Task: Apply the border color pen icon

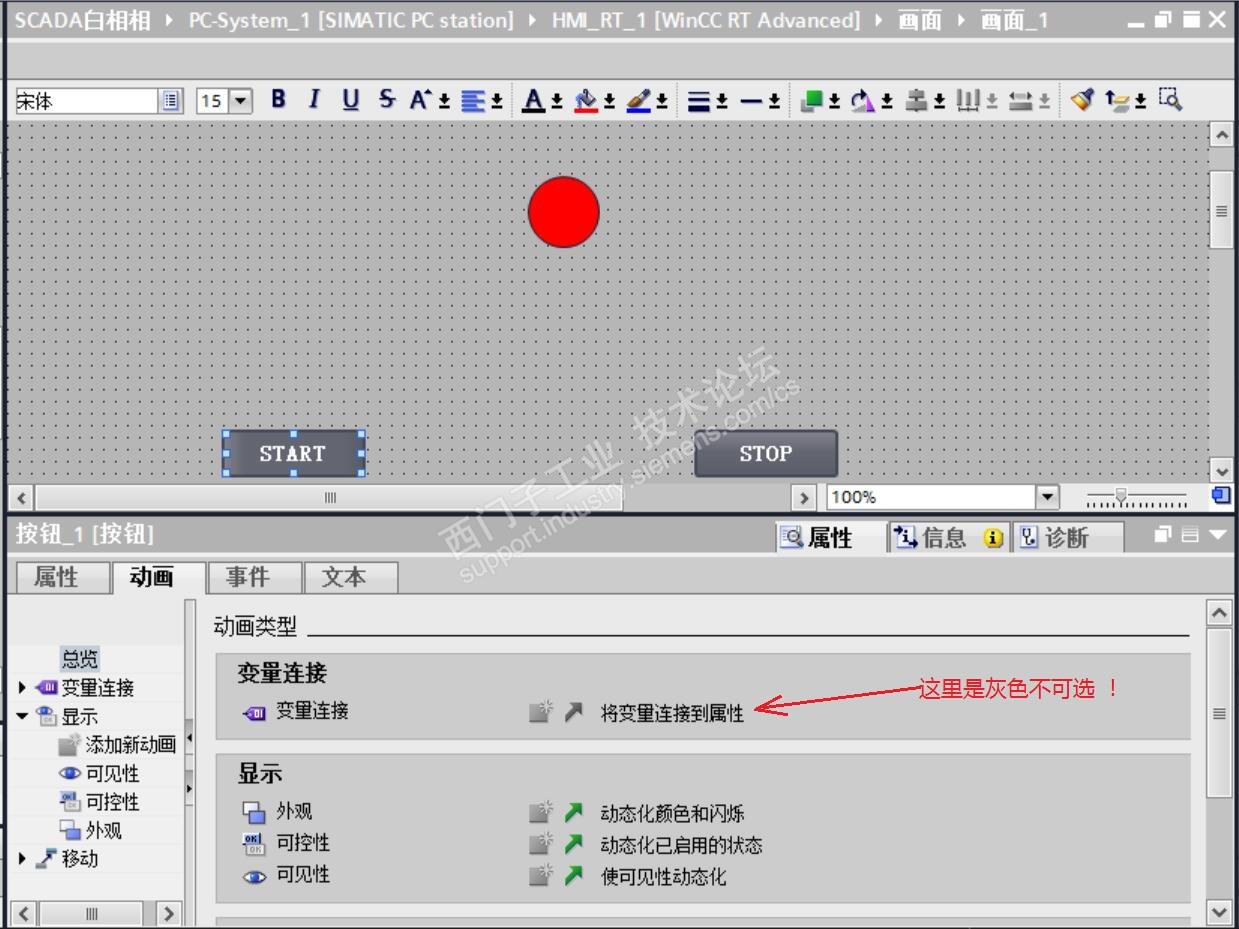Action: click(639, 100)
